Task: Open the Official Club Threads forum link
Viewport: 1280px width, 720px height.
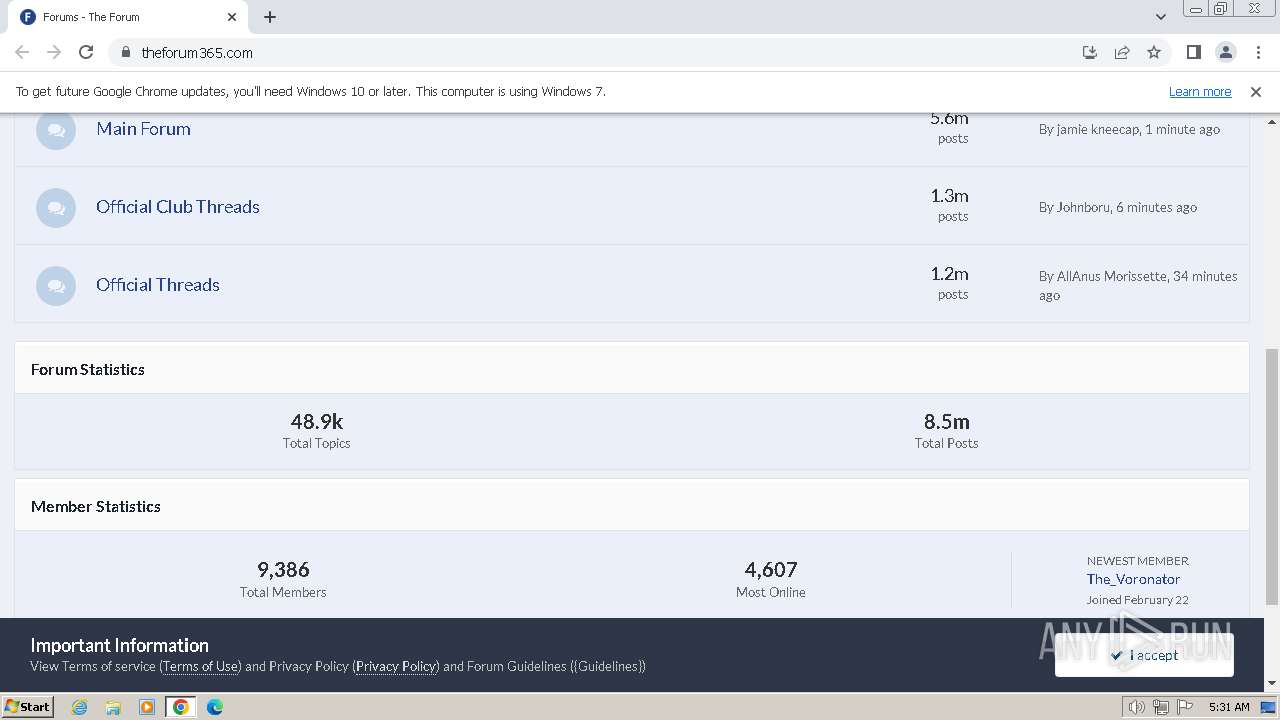Action: (178, 207)
